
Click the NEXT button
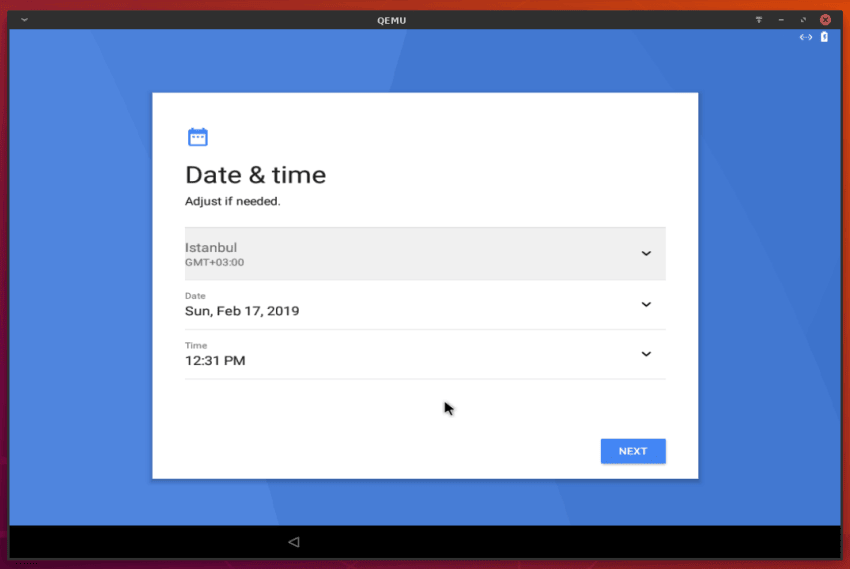633,451
